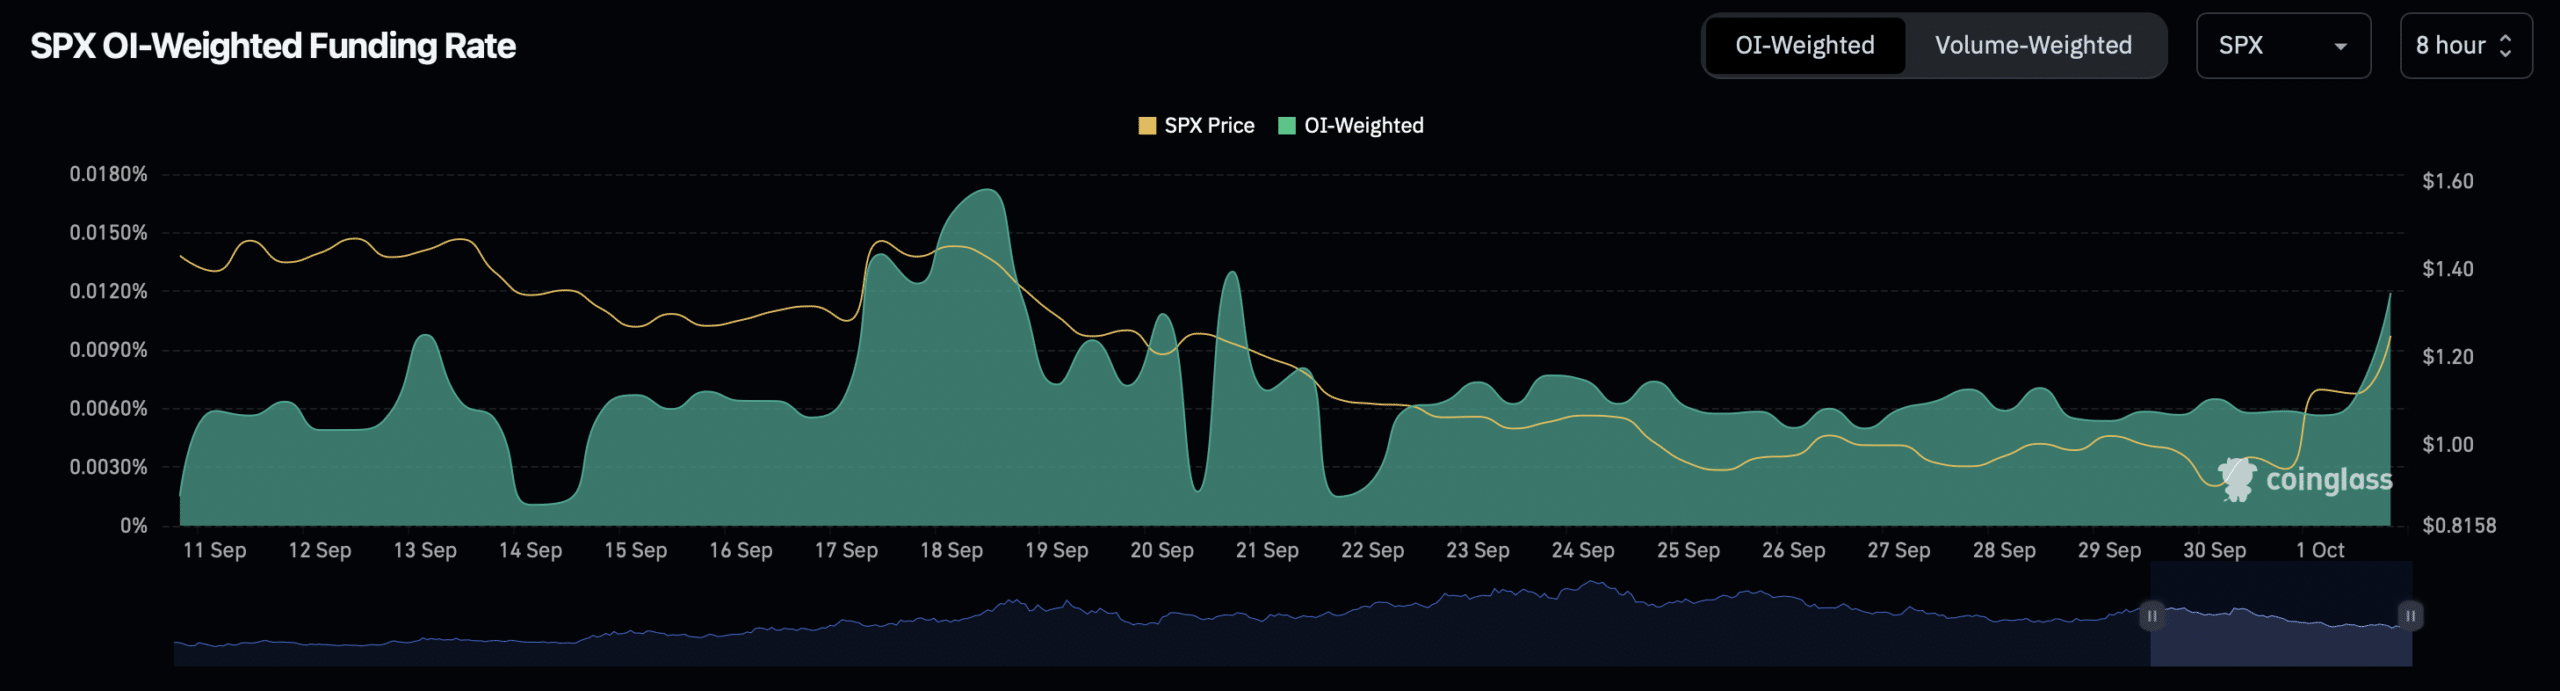Click the up-down arrows beside 8 hour
2560x691 pixels.
click(2505, 46)
